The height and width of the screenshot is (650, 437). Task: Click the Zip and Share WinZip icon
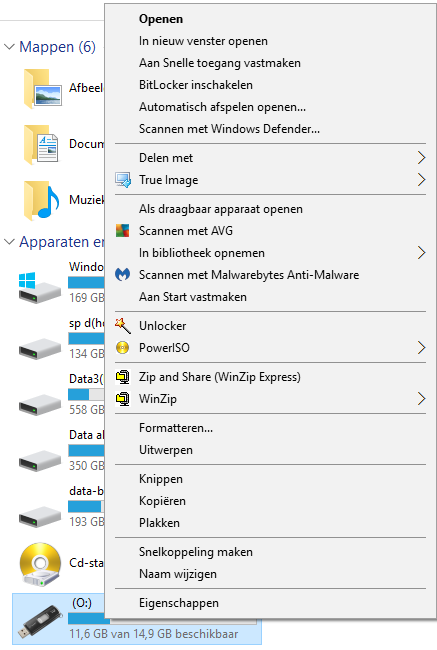point(123,377)
